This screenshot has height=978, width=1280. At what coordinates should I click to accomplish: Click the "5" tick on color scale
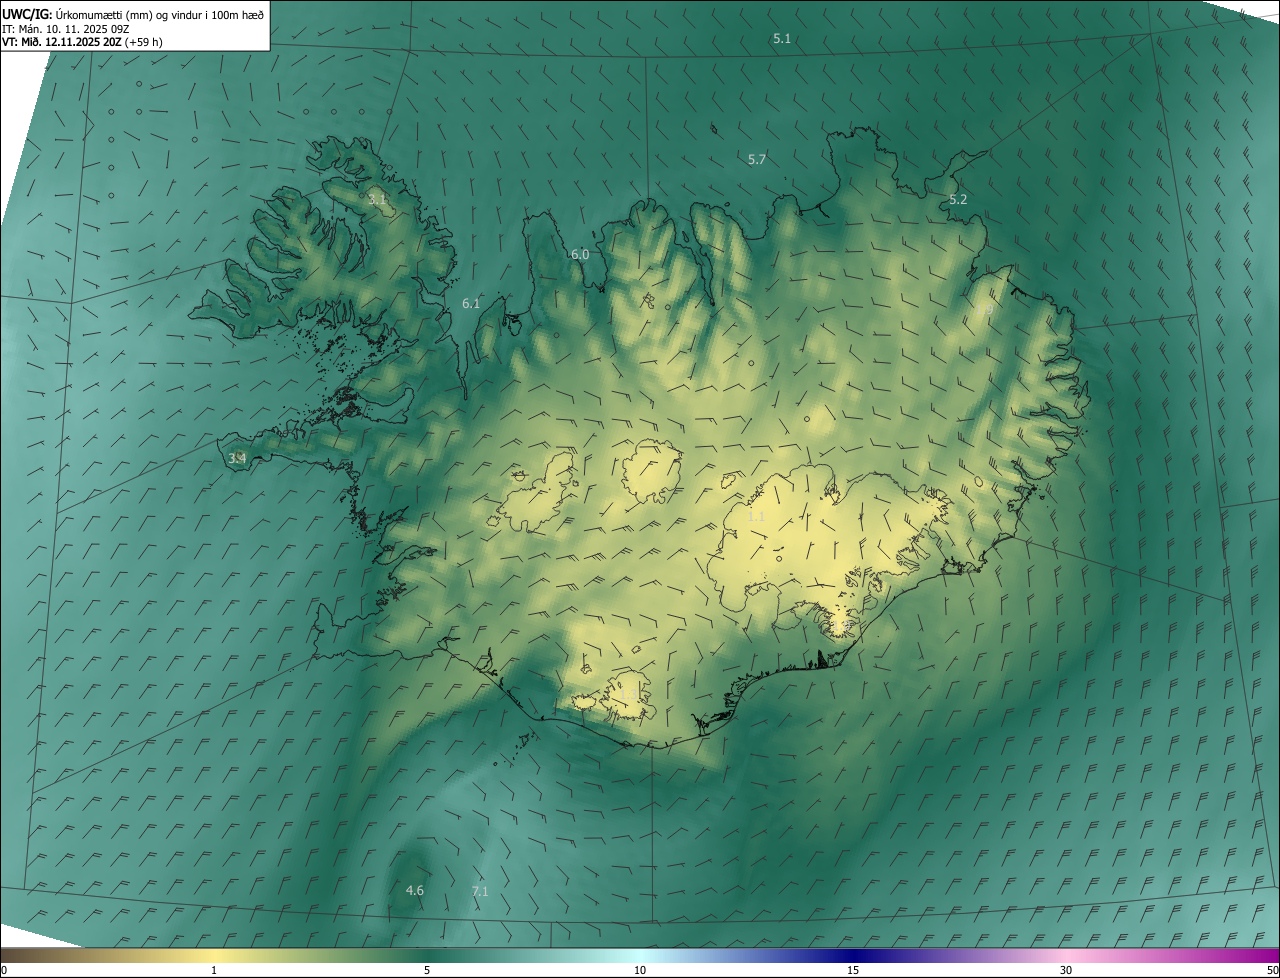point(427,970)
